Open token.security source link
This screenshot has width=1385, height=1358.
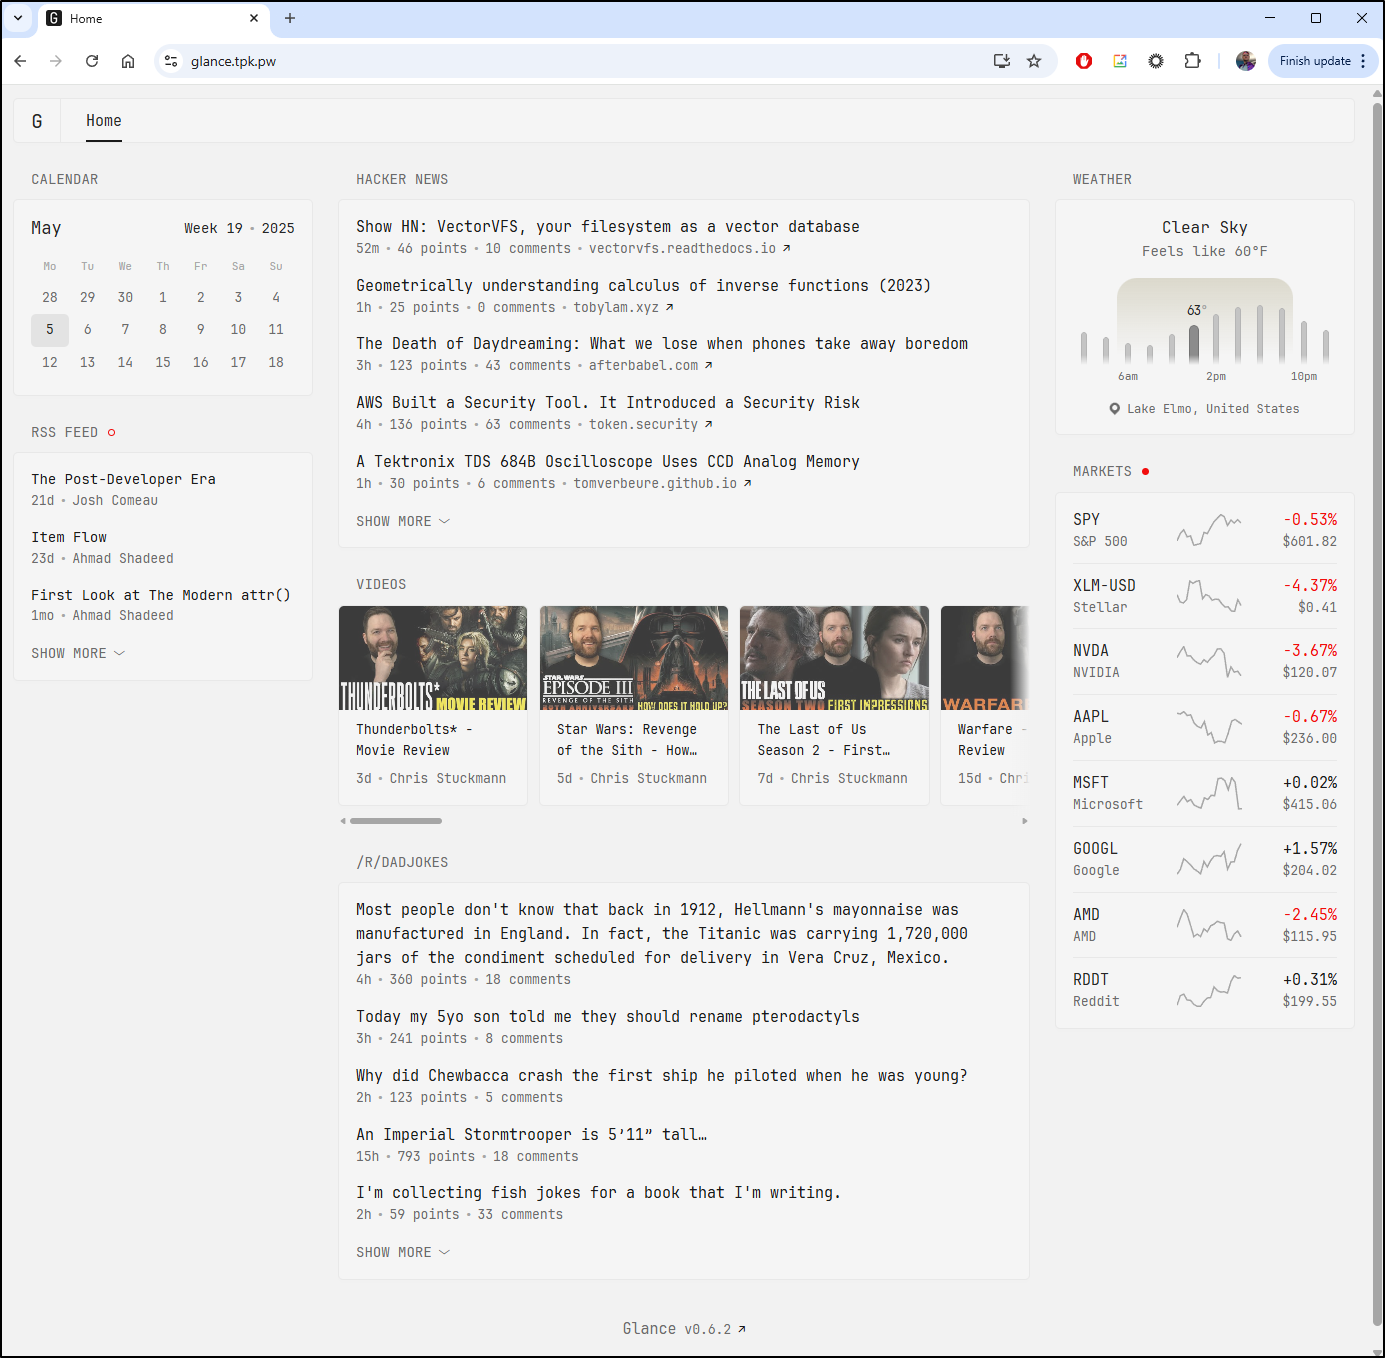[650, 425]
